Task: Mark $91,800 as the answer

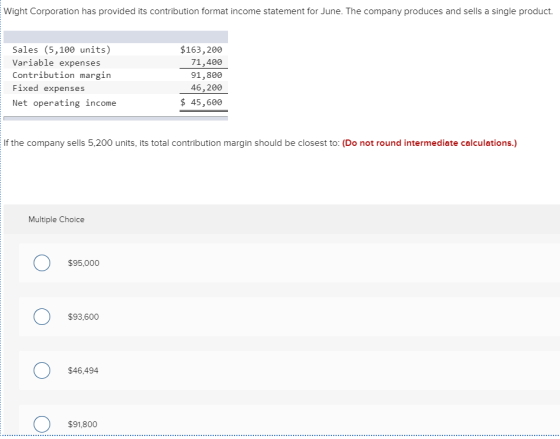Action: tap(42, 424)
